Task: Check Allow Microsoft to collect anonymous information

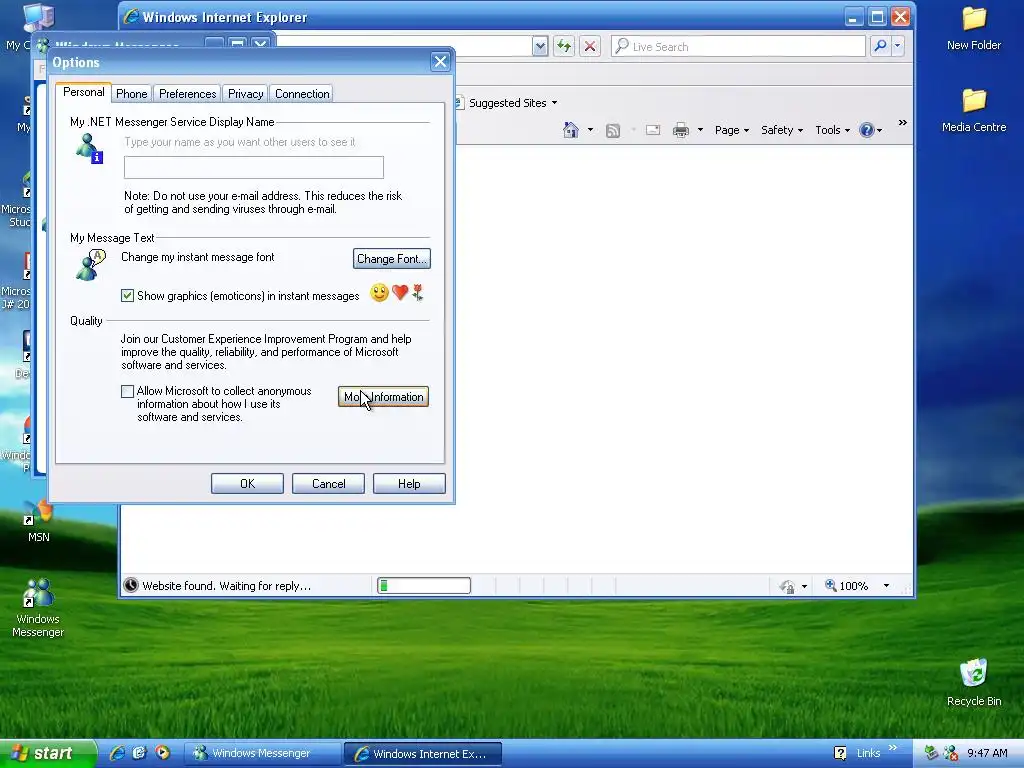Action: pyautogui.click(x=127, y=391)
